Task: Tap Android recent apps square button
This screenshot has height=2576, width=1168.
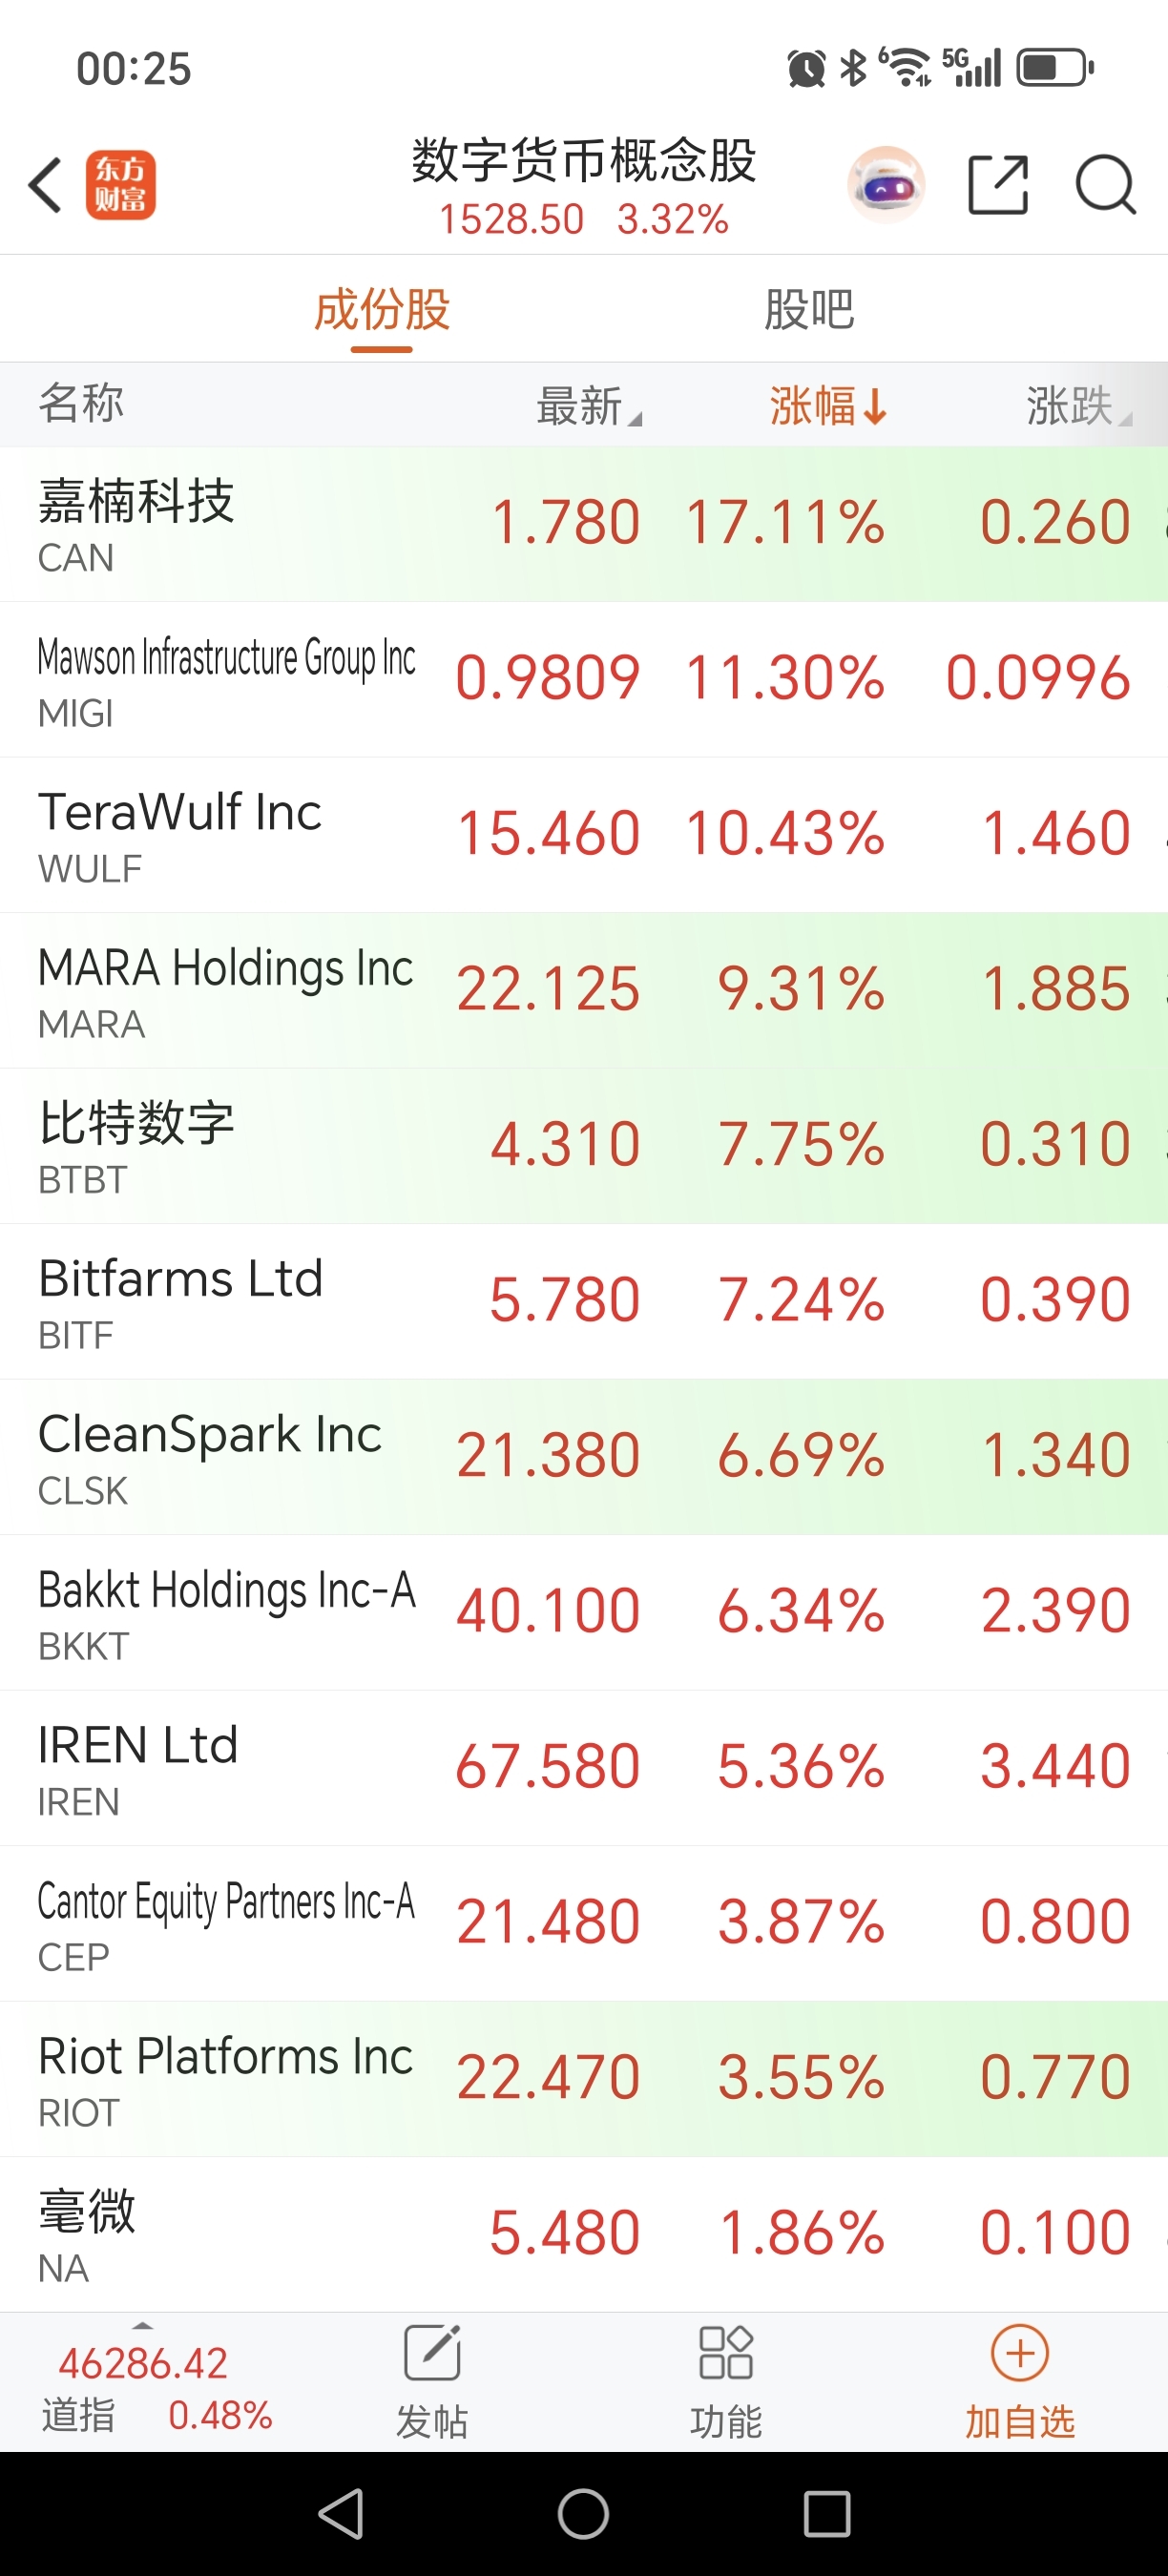Action: (827, 2513)
